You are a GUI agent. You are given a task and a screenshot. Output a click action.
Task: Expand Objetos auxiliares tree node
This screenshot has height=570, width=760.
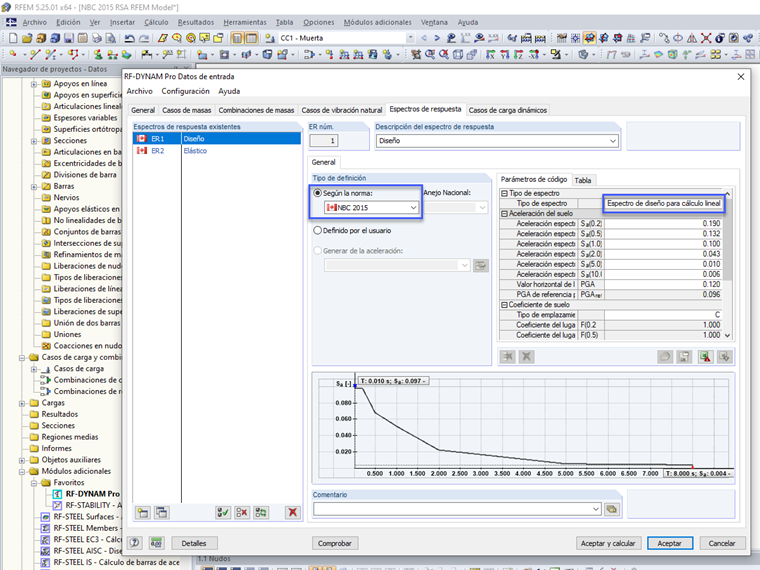pyautogui.click(x=22, y=460)
